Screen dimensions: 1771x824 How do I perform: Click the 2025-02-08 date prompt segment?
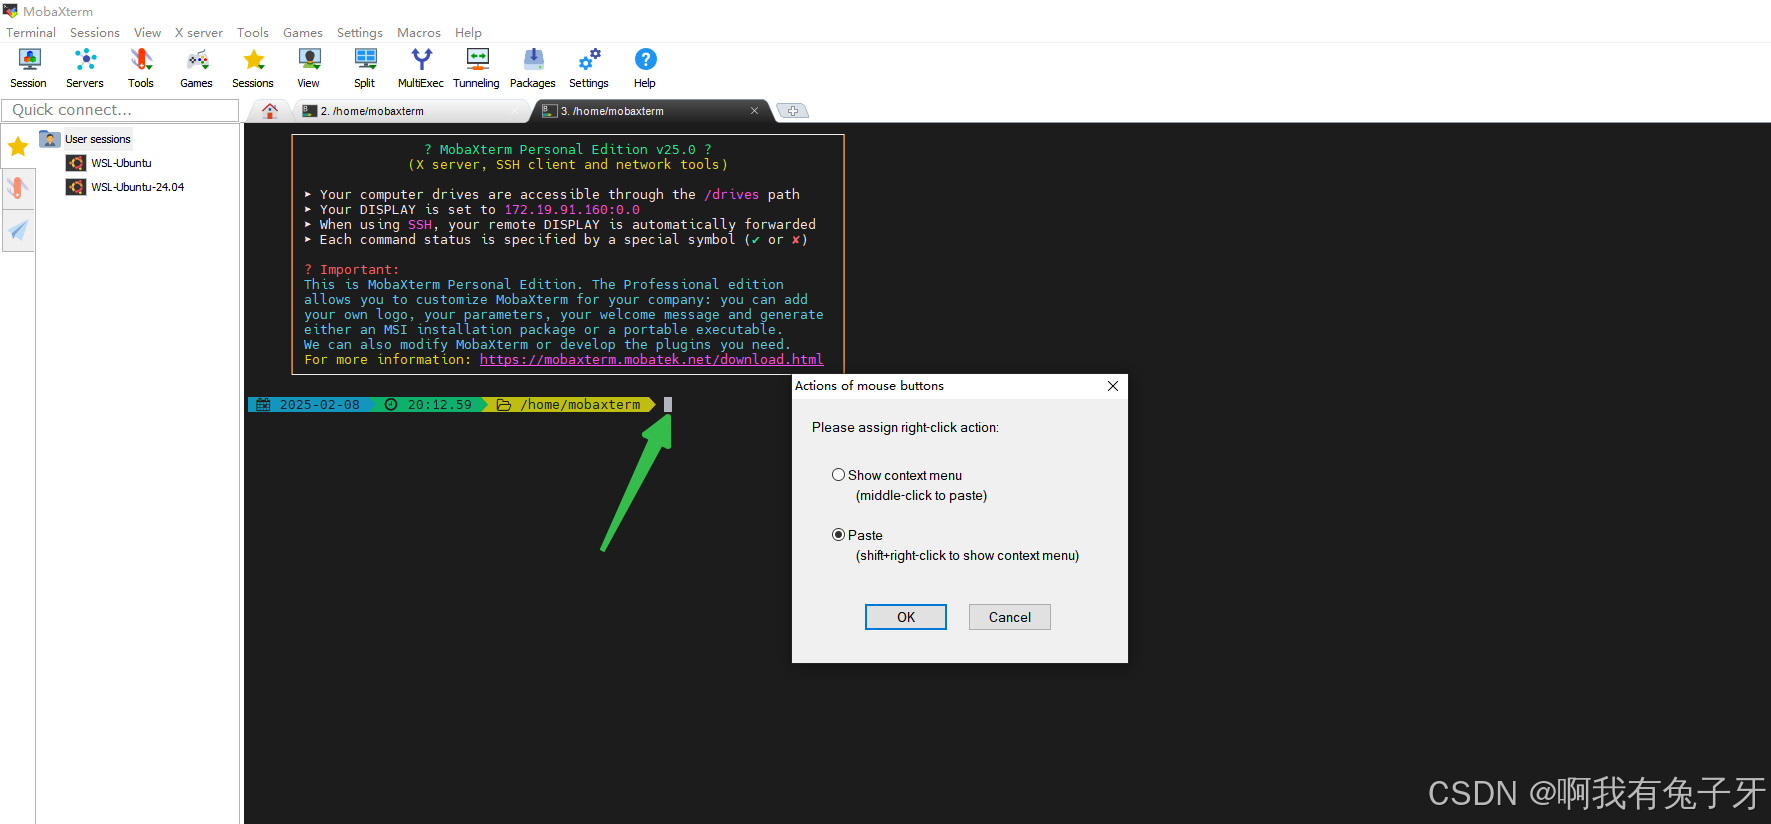(x=309, y=405)
